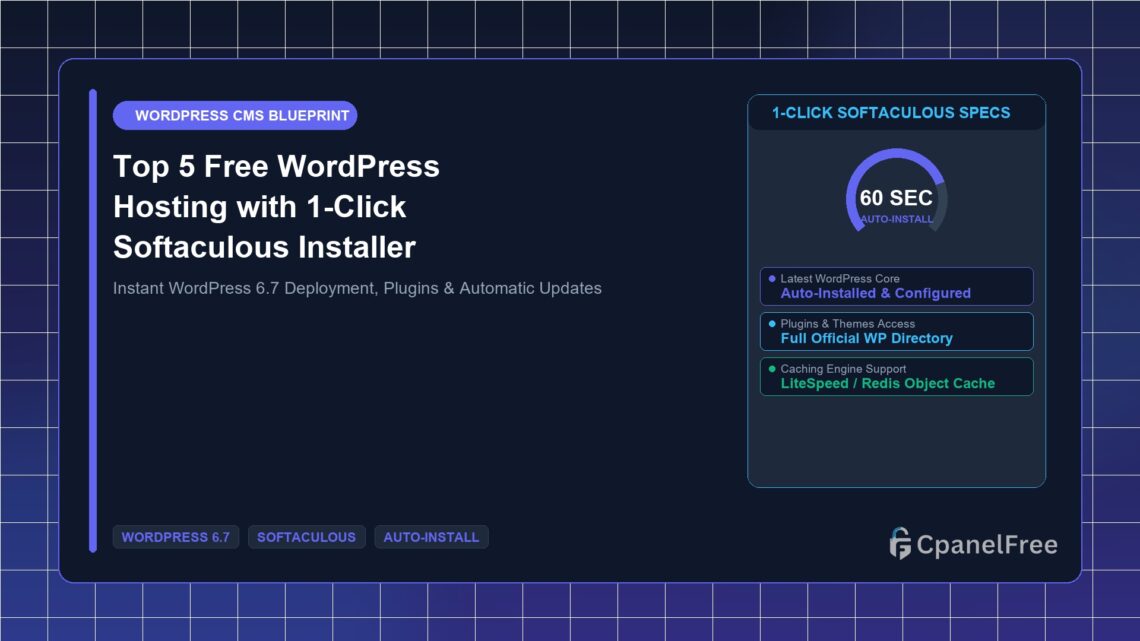Select the Caching Engine Support spec card
1140x641 pixels.
click(x=896, y=376)
